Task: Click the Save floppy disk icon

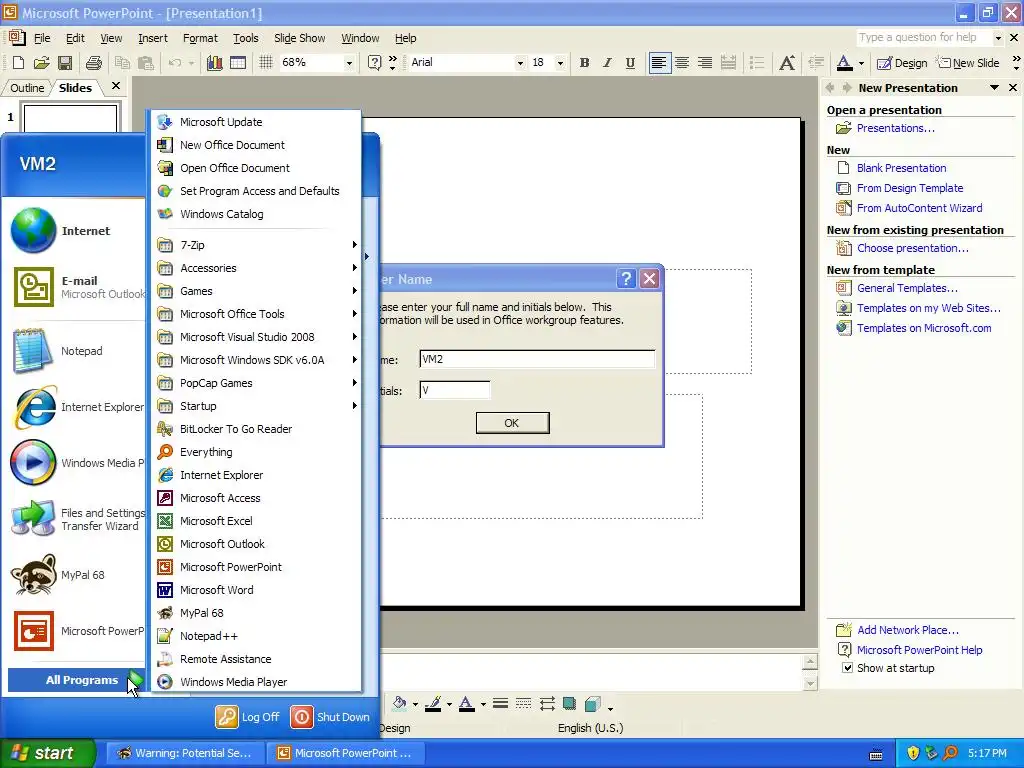Action: pyautogui.click(x=65, y=63)
